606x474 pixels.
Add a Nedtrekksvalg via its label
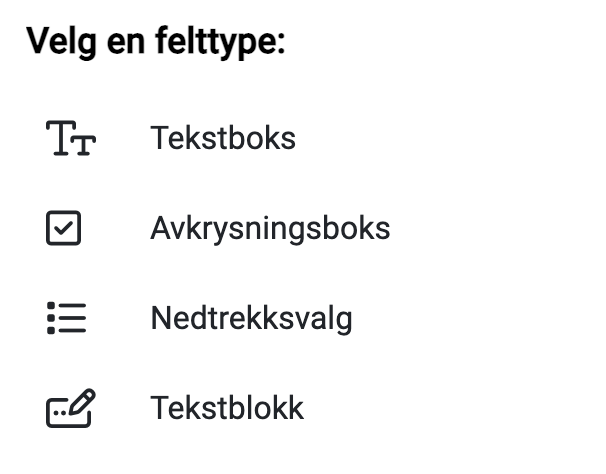click(x=251, y=318)
